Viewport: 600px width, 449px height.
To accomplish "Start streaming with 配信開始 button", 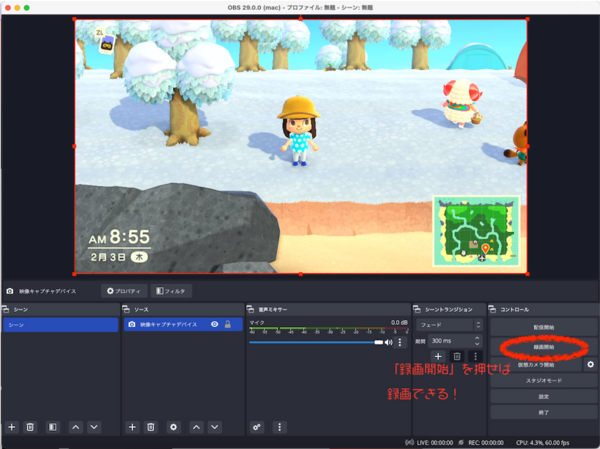I will (544, 327).
